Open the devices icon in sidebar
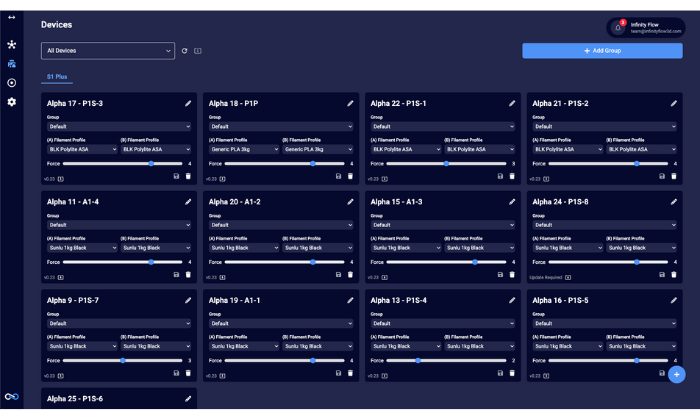The width and height of the screenshot is (700, 420). 12,64
